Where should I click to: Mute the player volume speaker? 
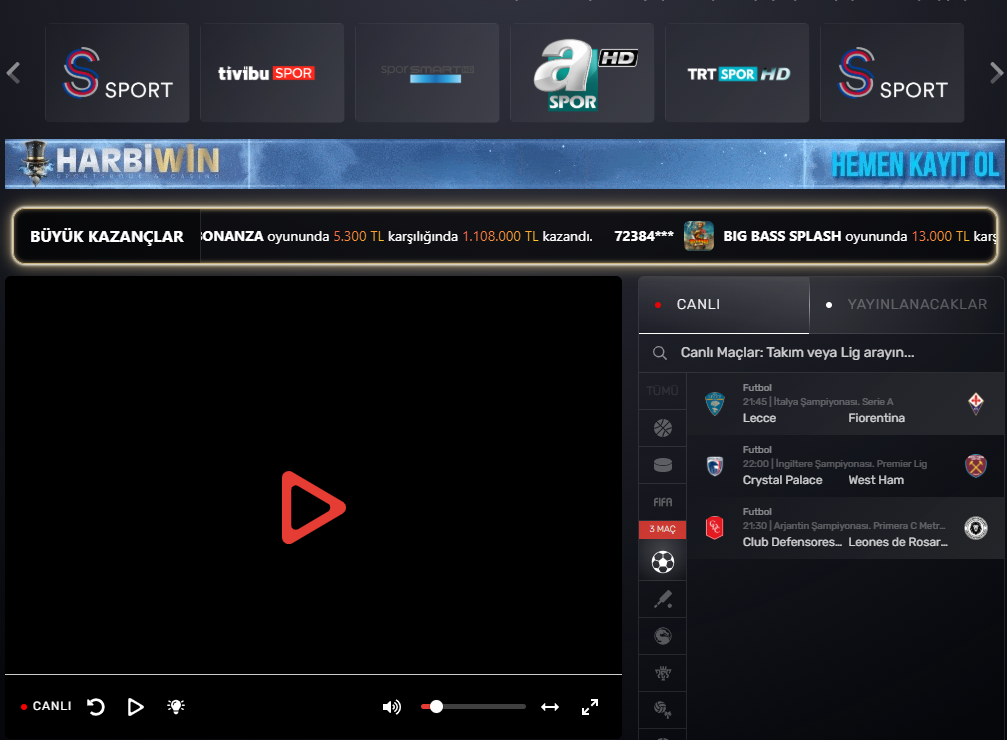click(x=392, y=707)
